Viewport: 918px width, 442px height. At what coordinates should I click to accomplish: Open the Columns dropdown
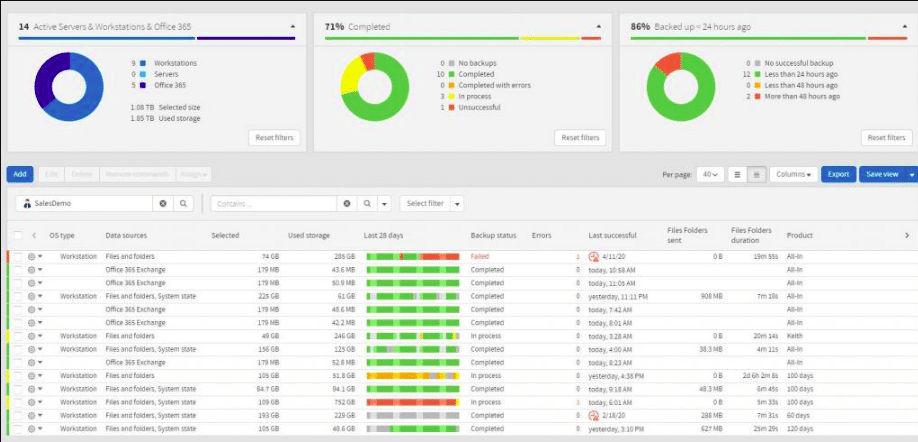pyautogui.click(x=793, y=174)
